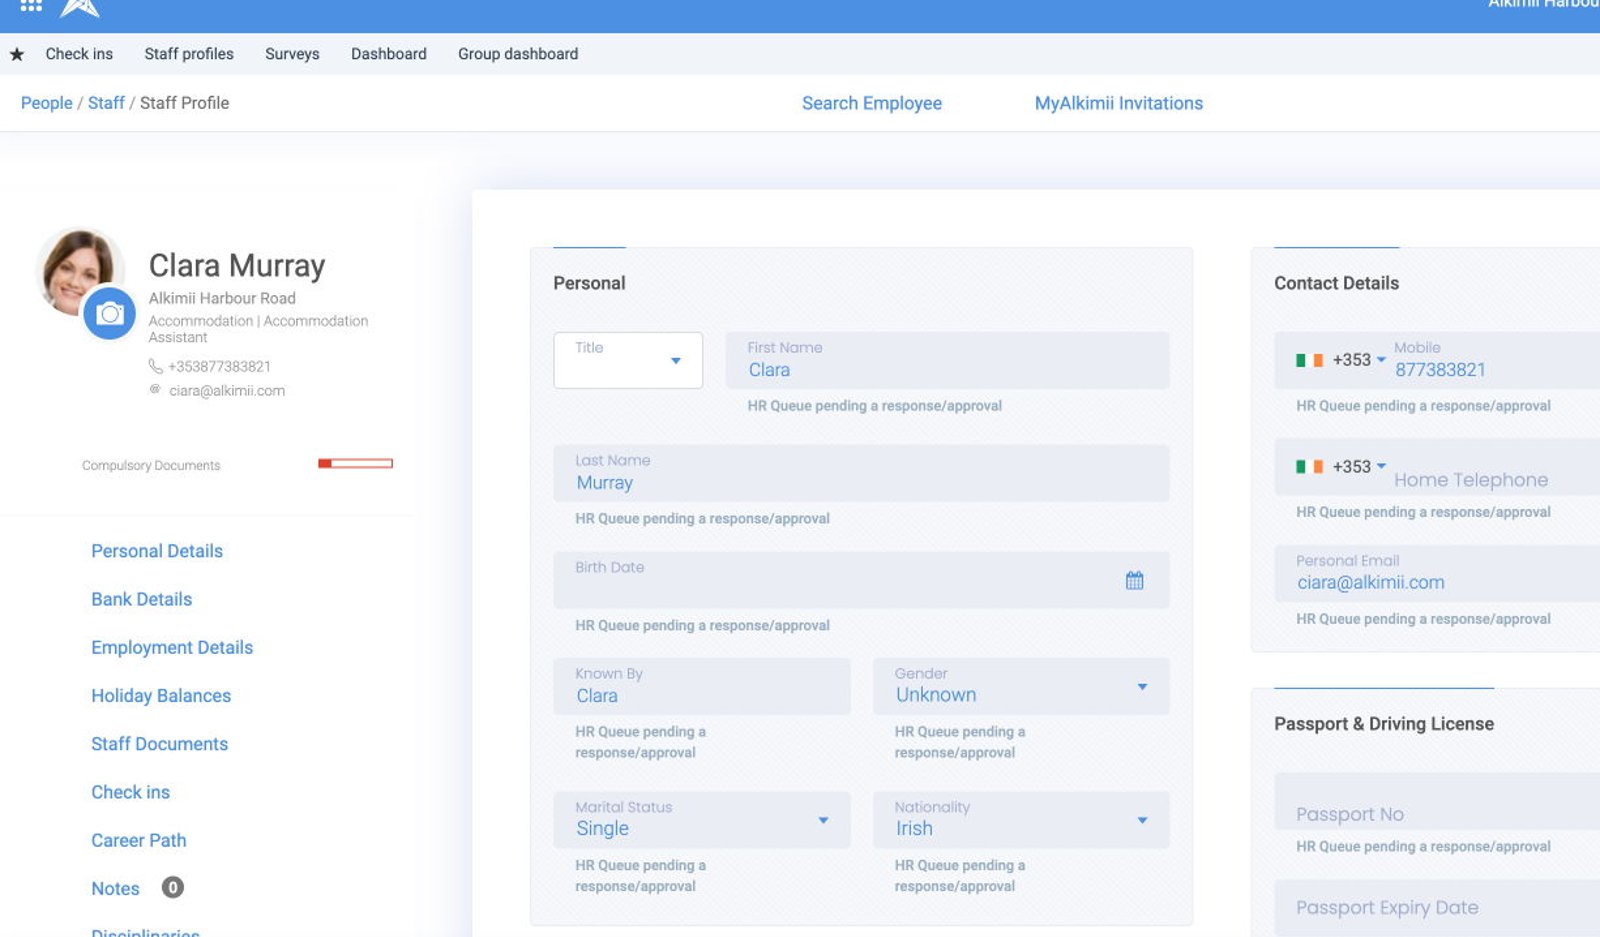Click the Alkimii Harbour Road text under name
The height and width of the screenshot is (937, 1600).
click(222, 298)
